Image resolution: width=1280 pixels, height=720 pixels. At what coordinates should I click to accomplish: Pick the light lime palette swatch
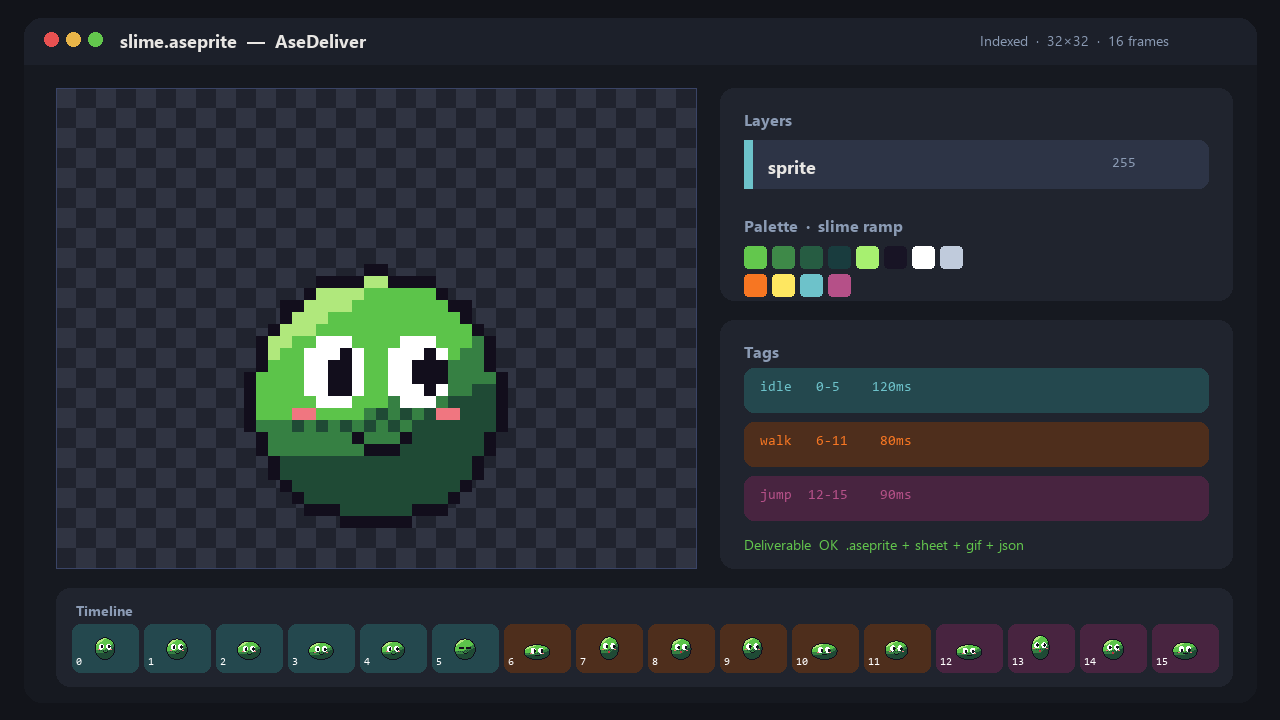pyautogui.click(x=867, y=258)
